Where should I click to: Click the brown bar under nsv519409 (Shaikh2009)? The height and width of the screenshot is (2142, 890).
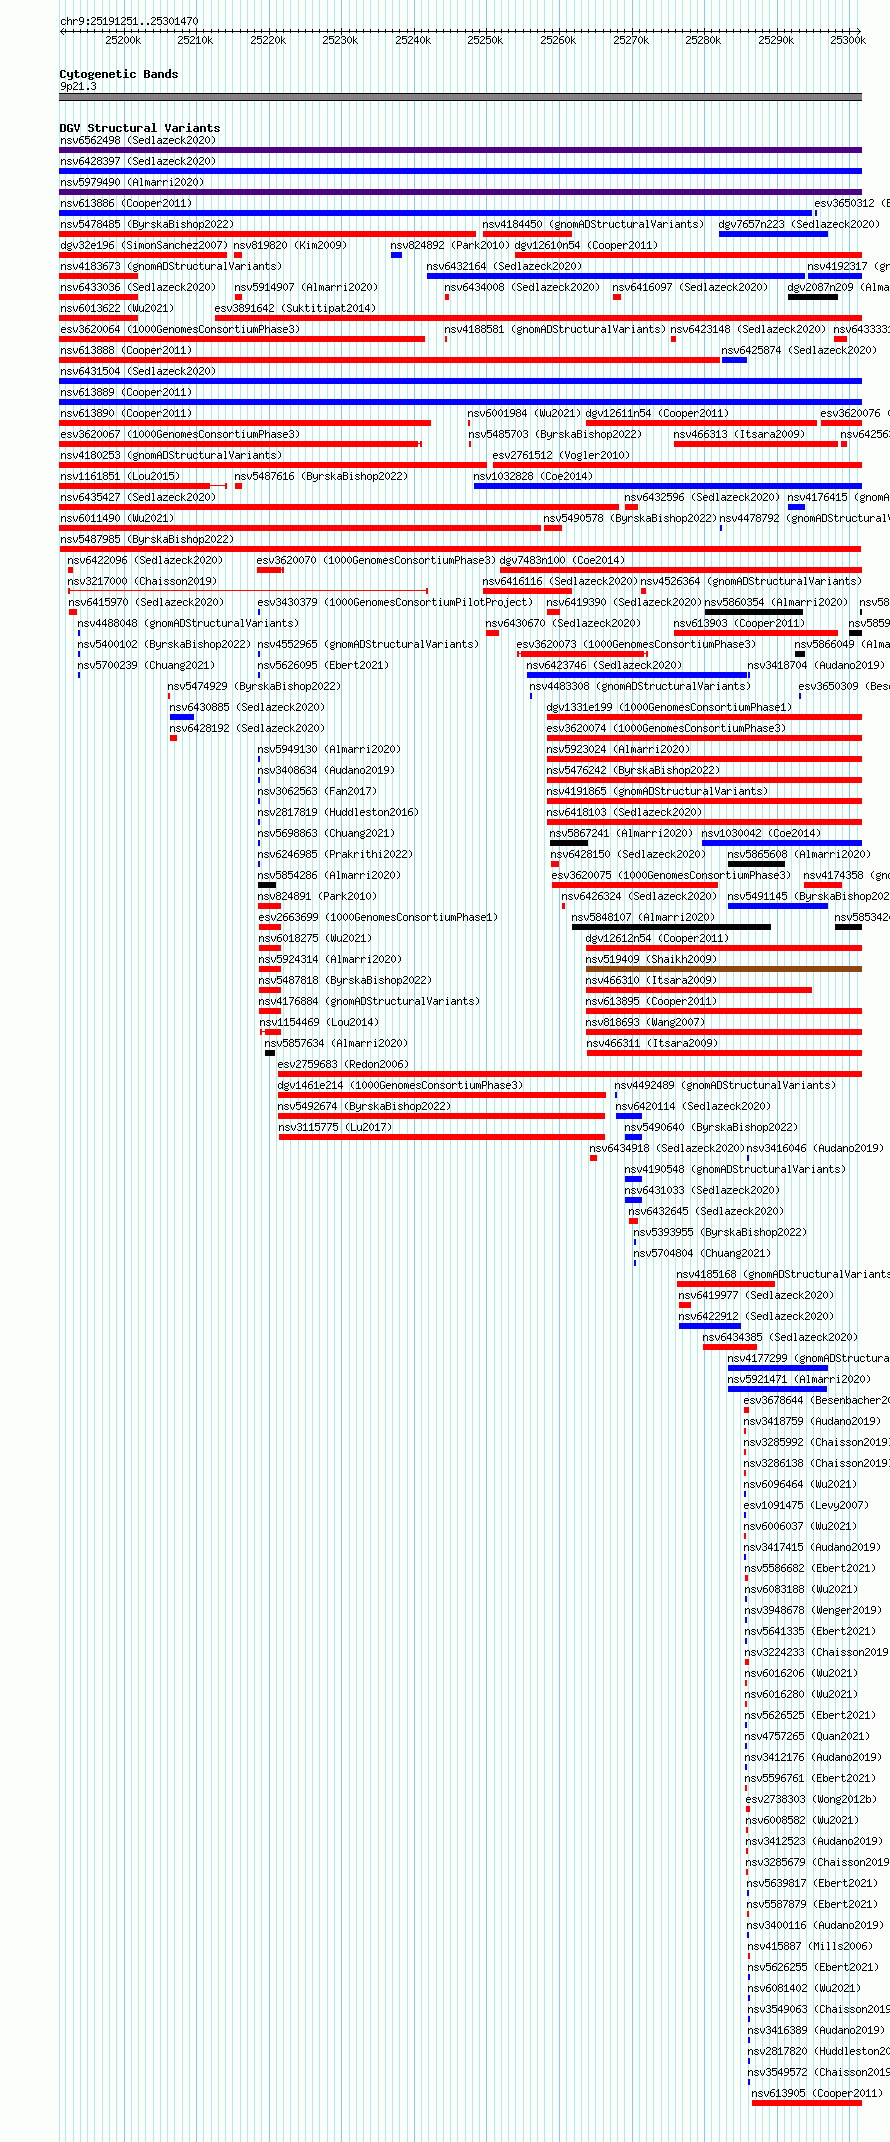click(723, 969)
